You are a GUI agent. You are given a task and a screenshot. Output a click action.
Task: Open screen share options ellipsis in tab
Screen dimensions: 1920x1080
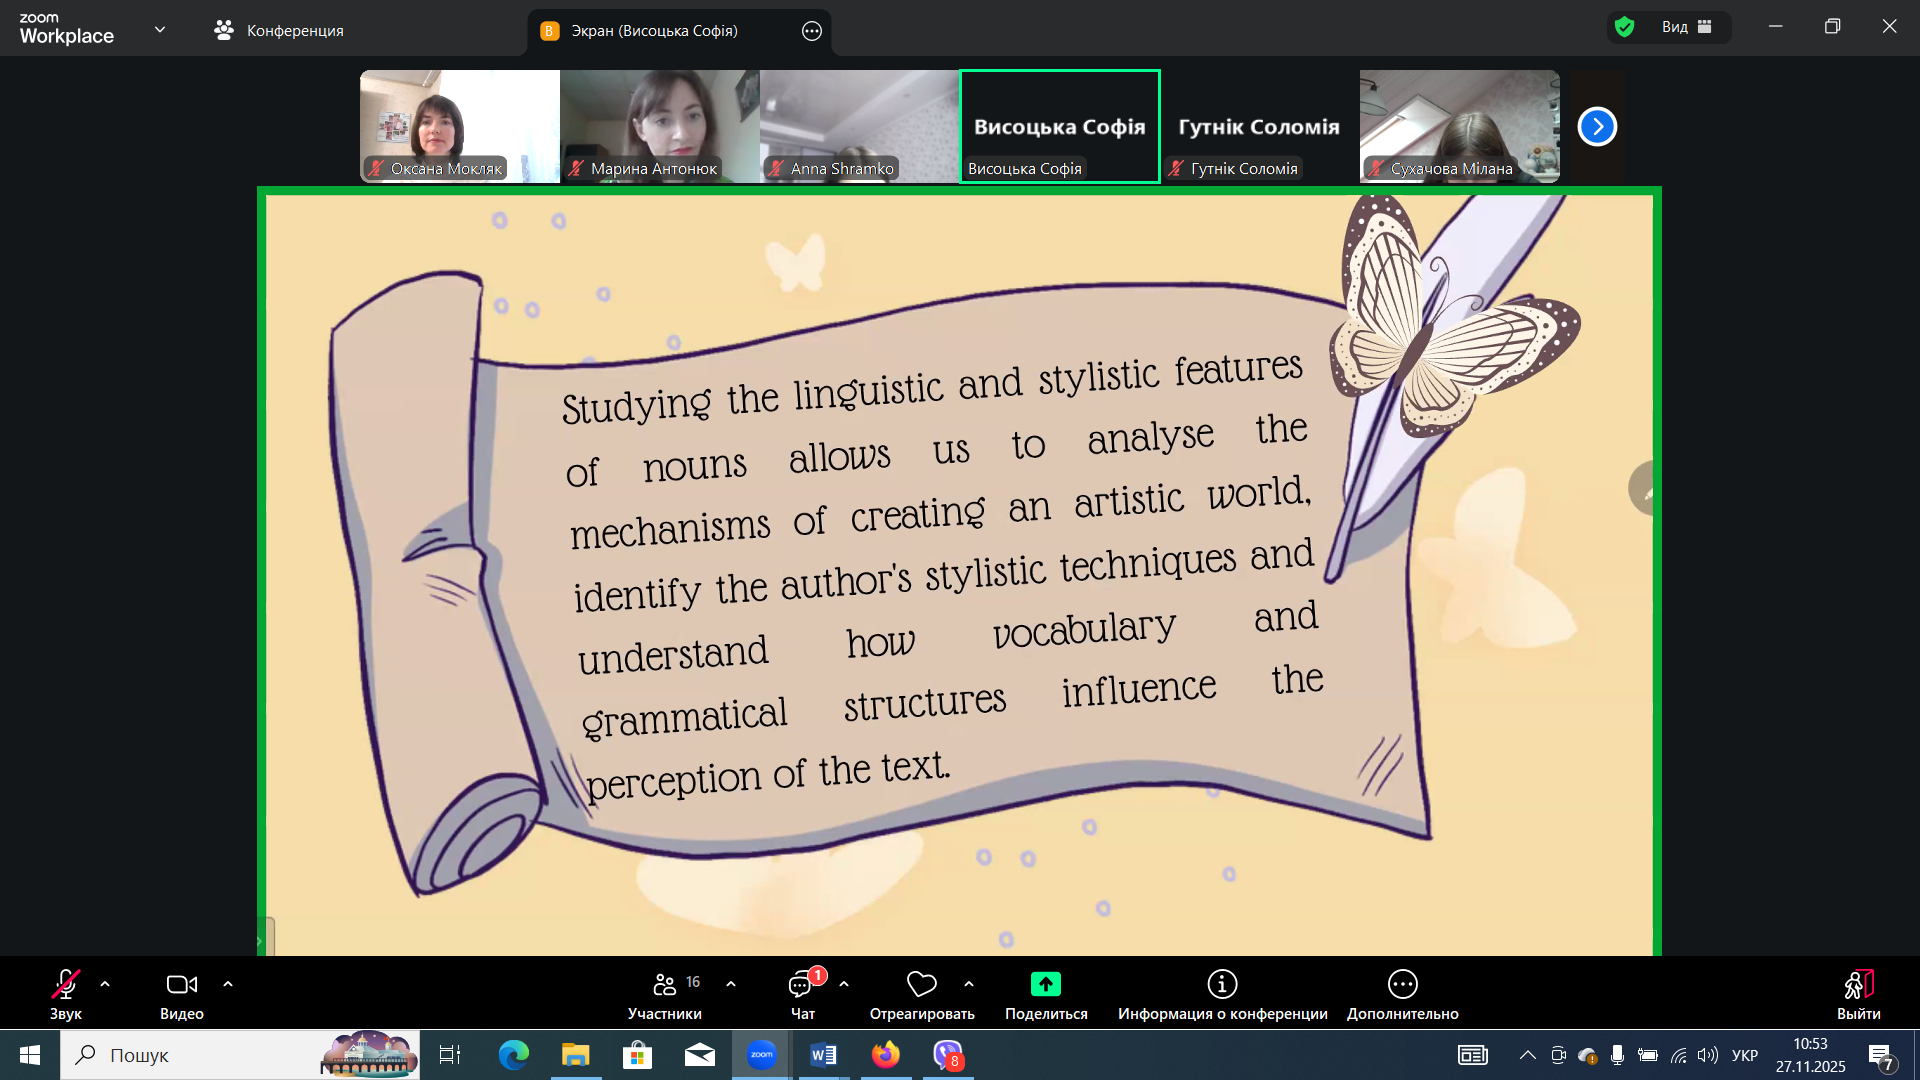pyautogui.click(x=812, y=31)
